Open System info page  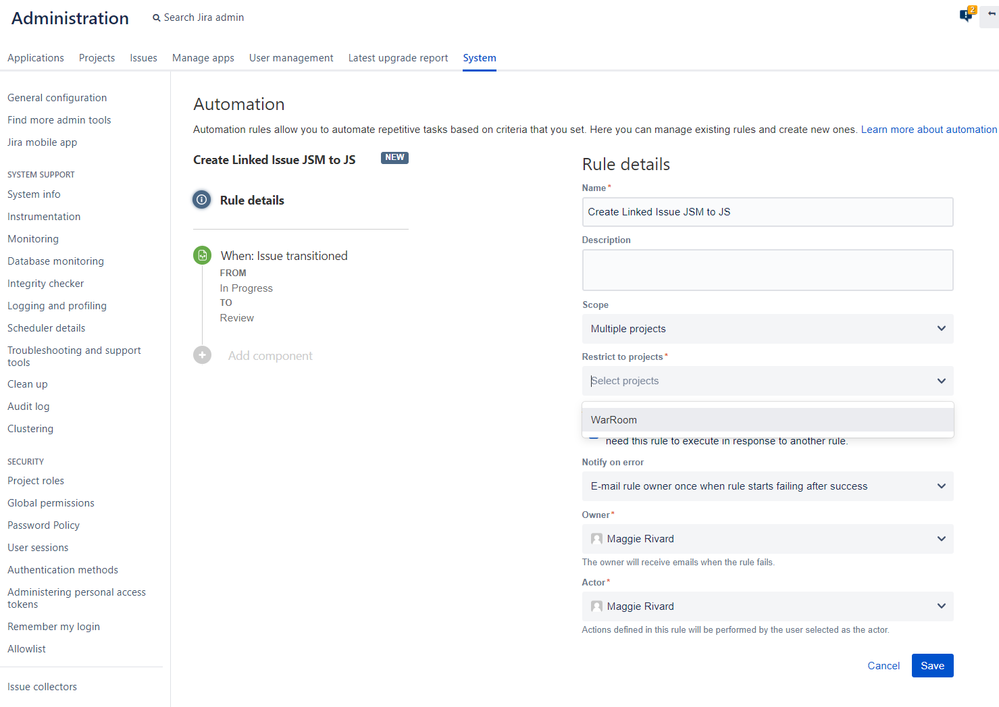pyautogui.click(x=34, y=194)
